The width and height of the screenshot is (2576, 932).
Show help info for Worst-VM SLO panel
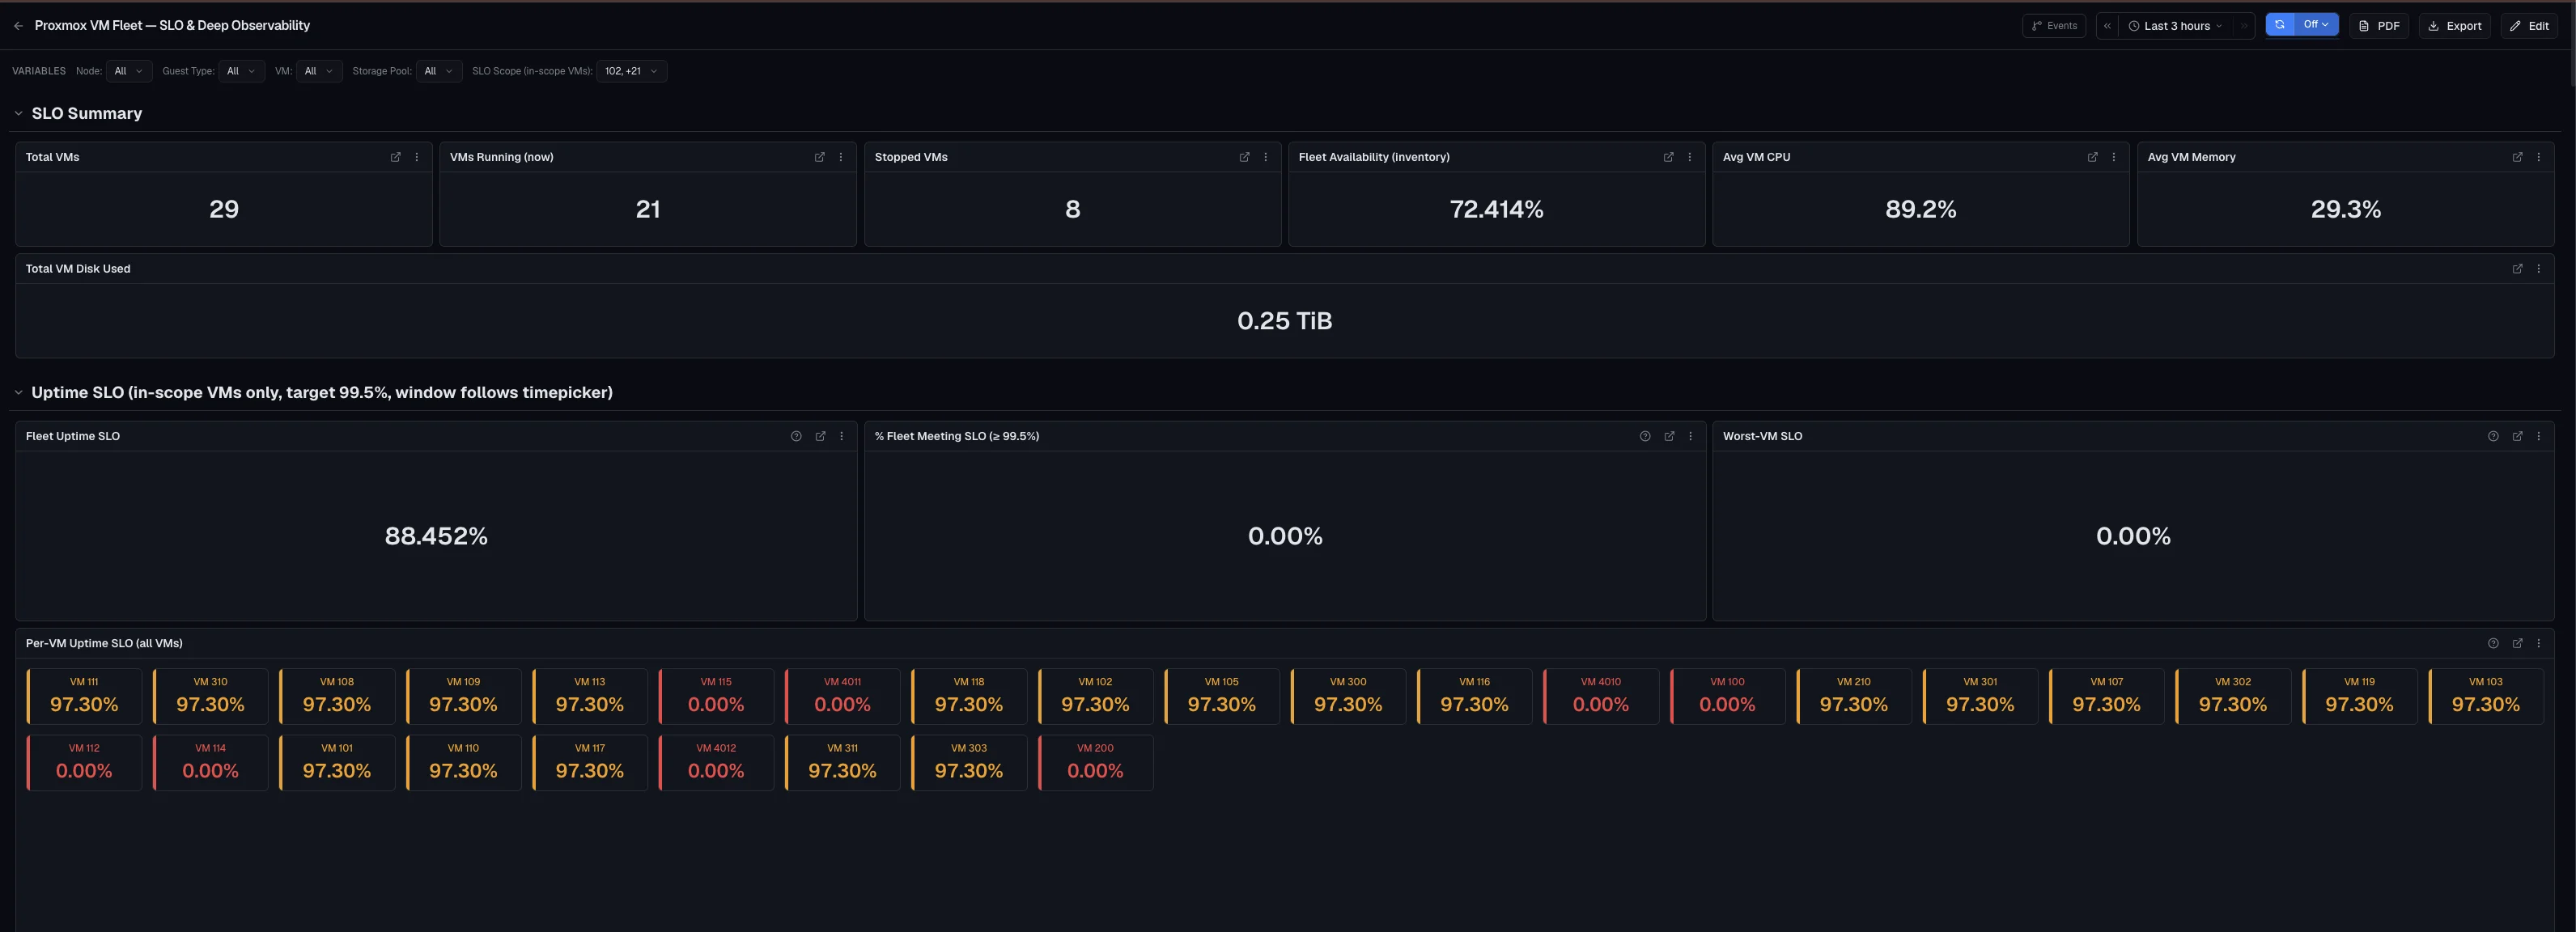(x=2493, y=436)
